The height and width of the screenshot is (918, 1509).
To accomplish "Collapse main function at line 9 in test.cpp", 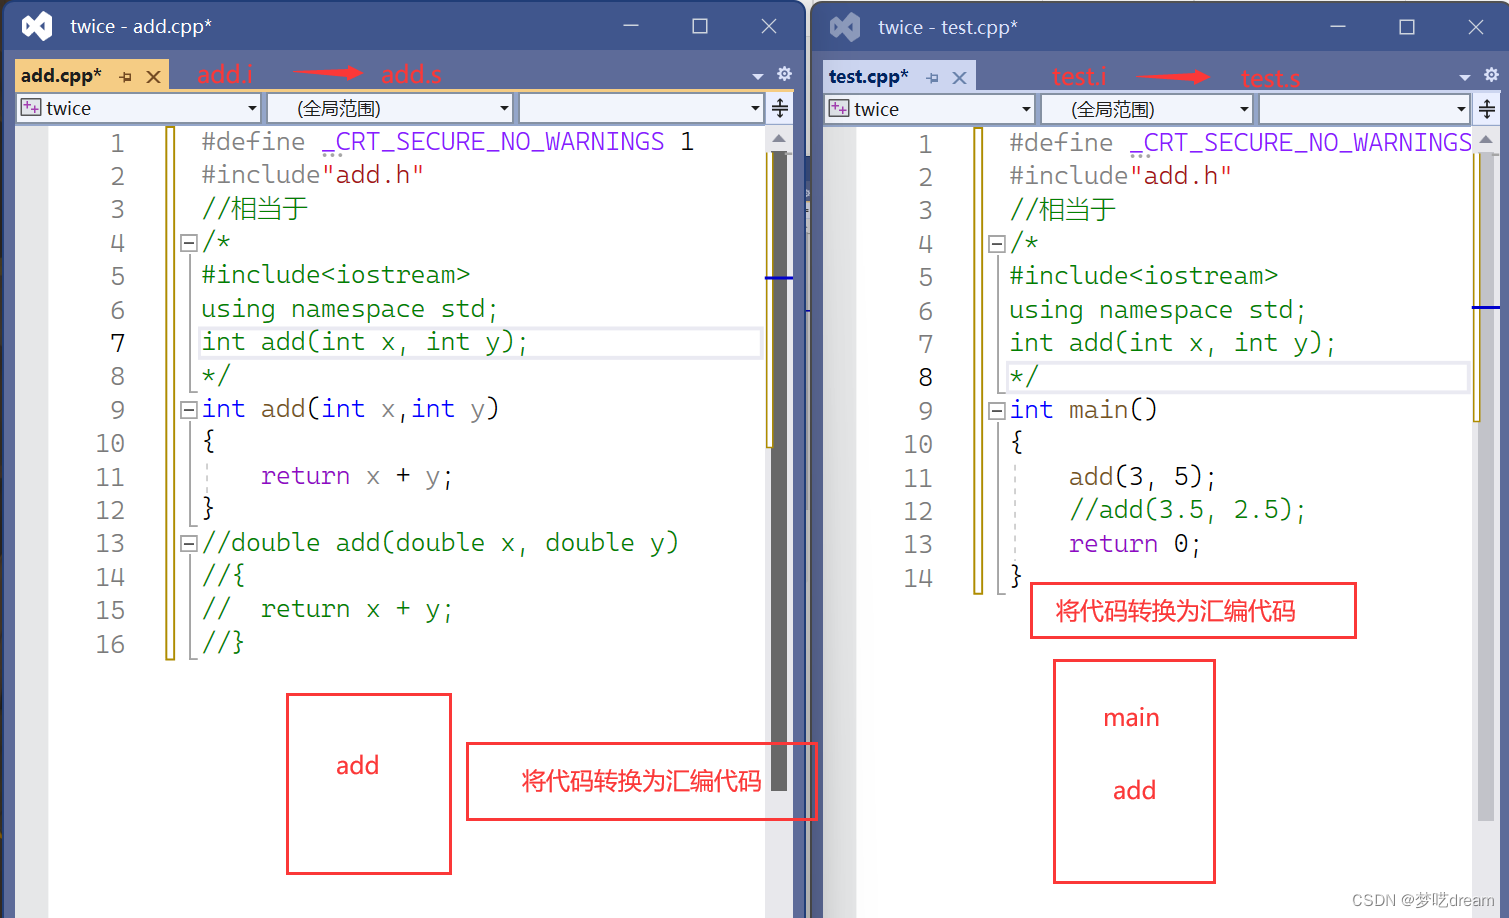I will click(996, 410).
